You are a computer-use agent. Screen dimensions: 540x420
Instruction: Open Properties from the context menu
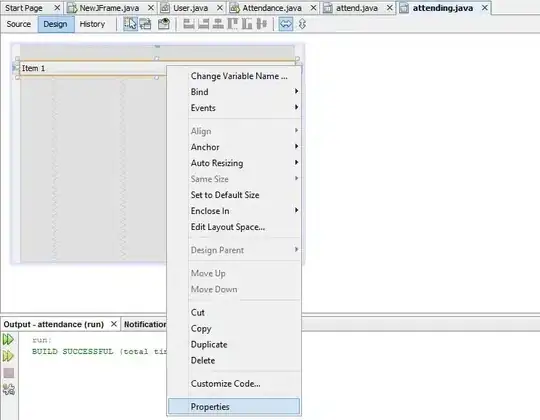pos(234,407)
